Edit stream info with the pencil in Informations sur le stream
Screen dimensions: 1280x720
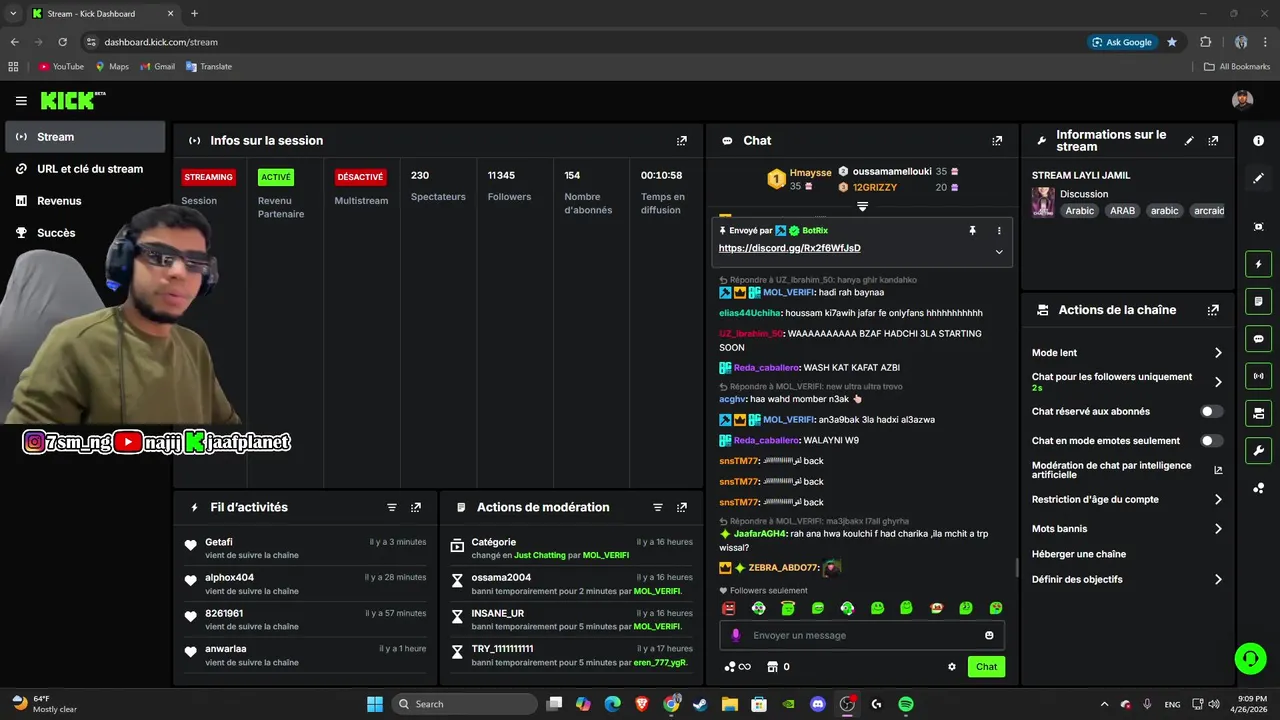pos(1189,141)
